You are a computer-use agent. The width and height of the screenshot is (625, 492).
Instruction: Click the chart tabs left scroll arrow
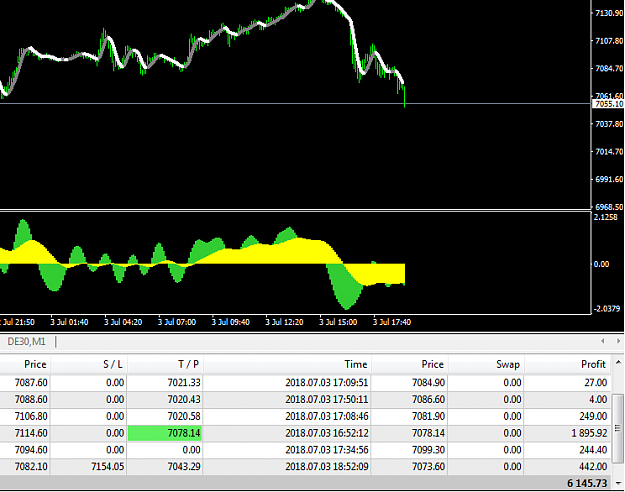click(x=603, y=341)
